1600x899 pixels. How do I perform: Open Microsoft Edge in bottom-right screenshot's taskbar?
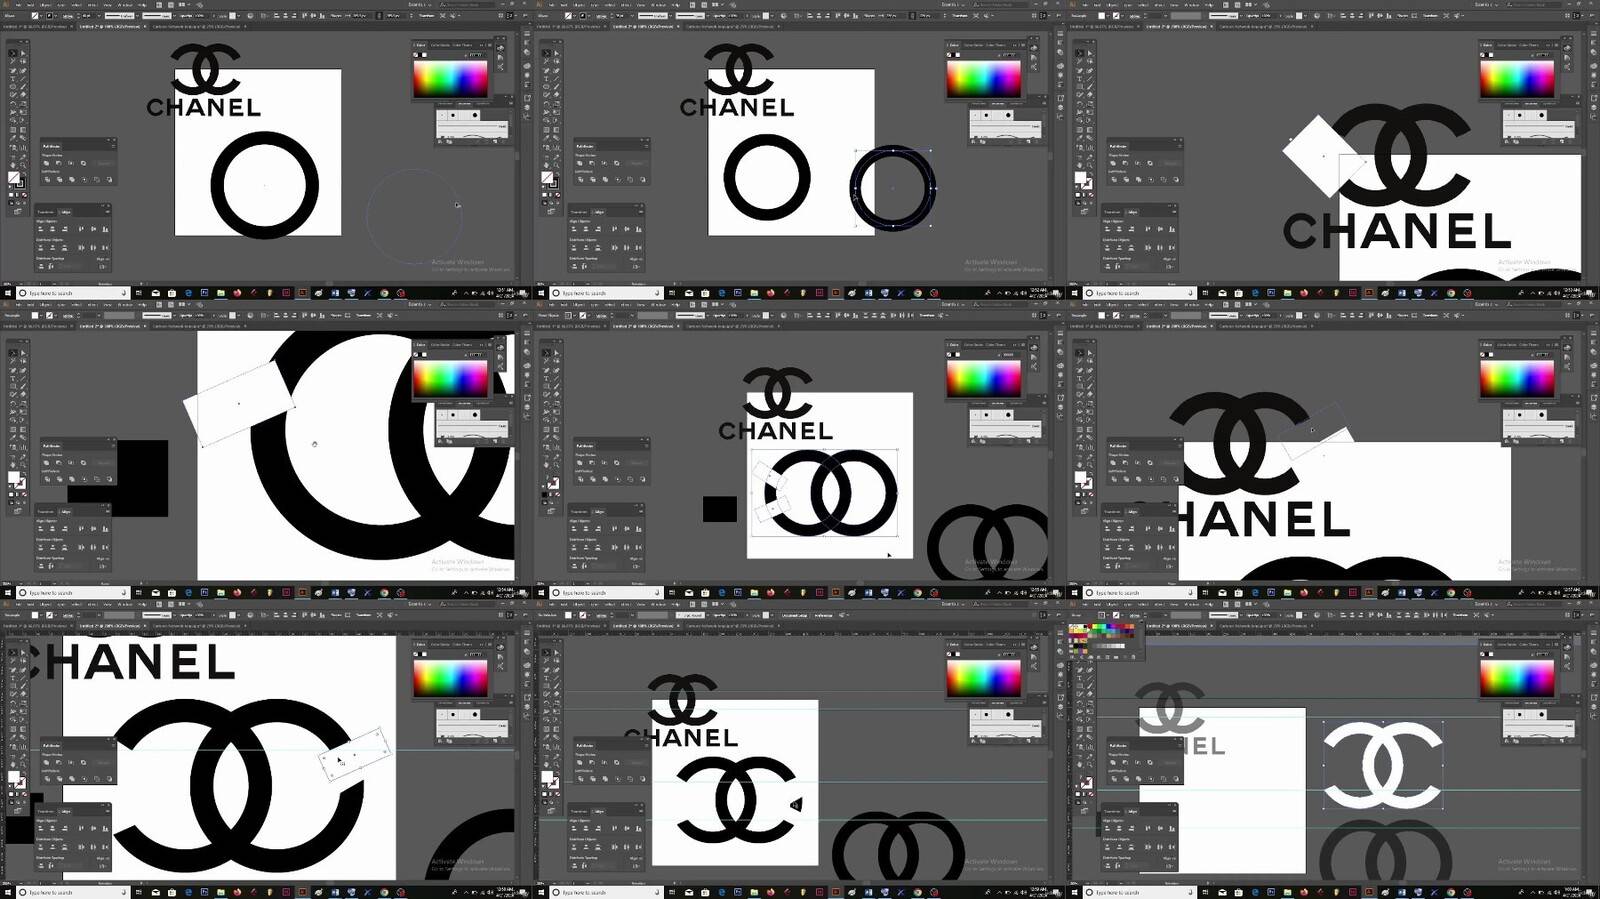[1255, 892]
